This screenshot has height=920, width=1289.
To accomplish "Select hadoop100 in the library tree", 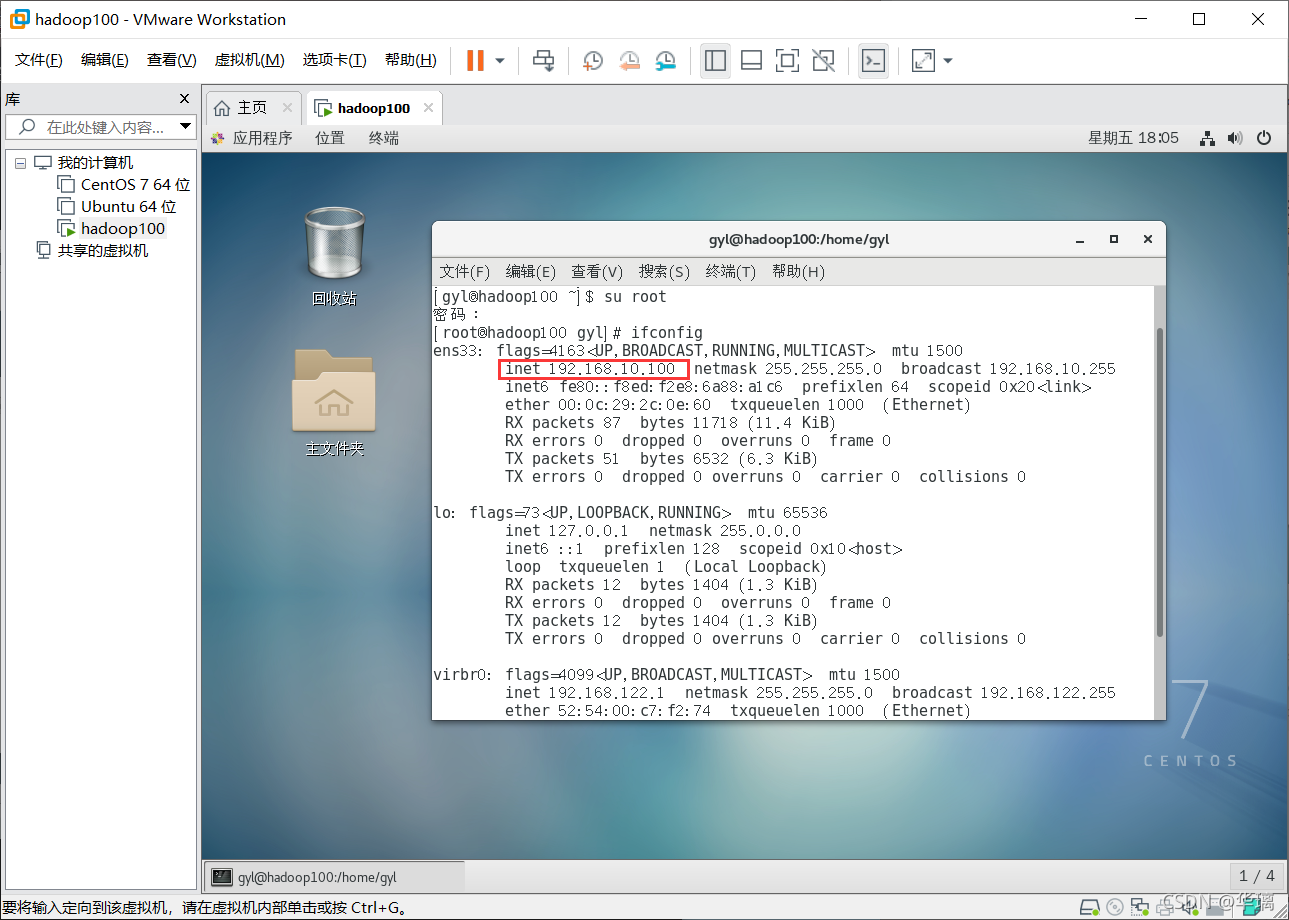I will click(x=122, y=228).
